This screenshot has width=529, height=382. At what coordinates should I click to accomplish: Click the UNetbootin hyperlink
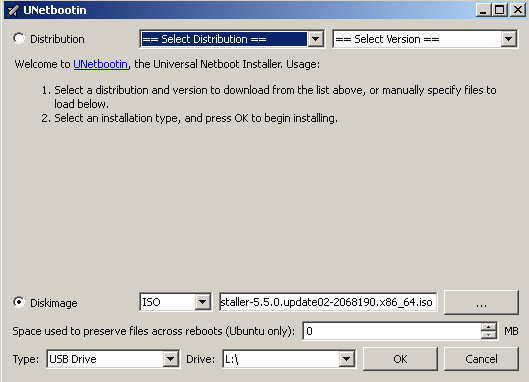(x=101, y=64)
